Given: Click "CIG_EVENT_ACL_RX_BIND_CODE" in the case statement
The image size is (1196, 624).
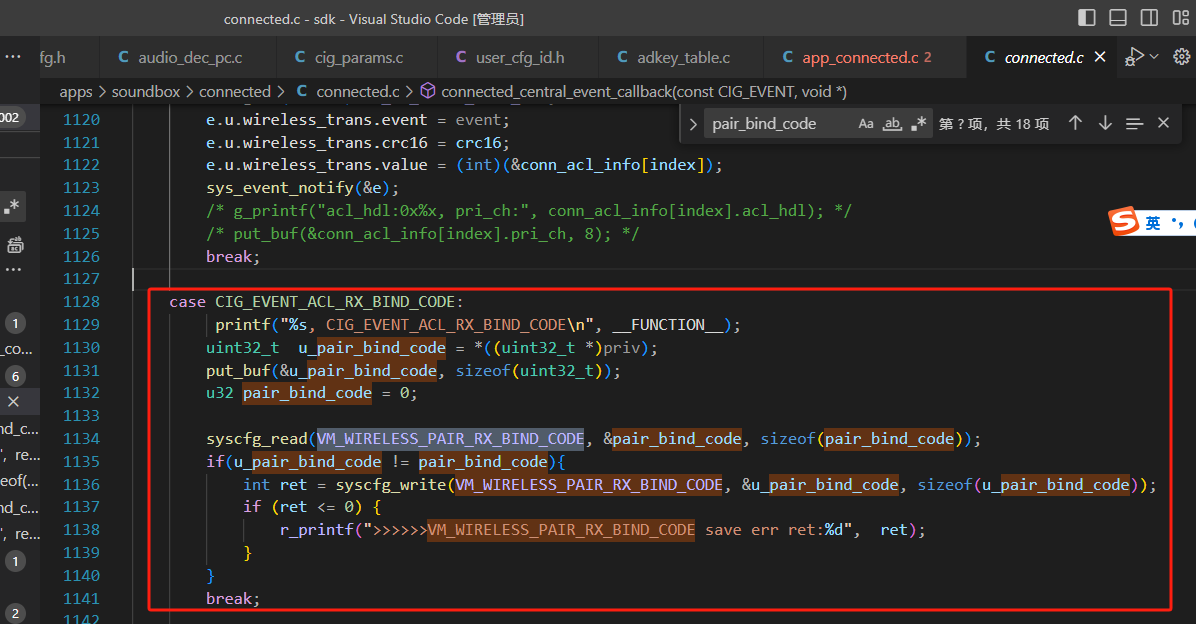Looking at the screenshot, I should 335,302.
